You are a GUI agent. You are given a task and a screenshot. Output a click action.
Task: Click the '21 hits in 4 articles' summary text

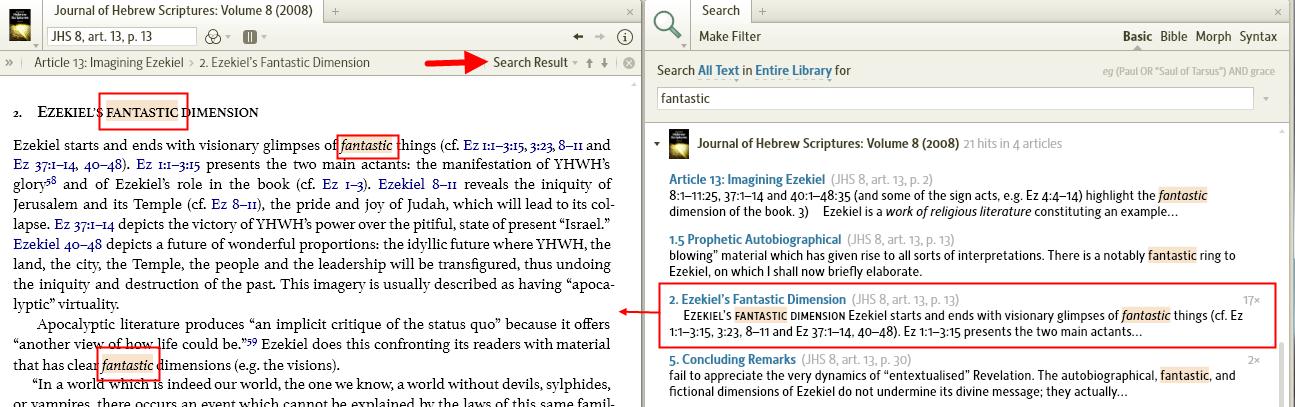[1012, 144]
